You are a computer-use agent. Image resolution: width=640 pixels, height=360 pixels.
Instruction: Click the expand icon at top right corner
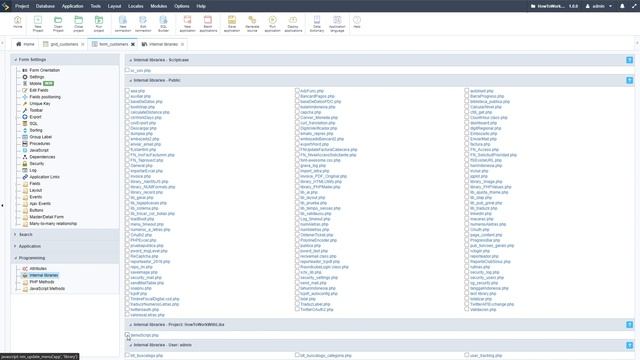tap(634, 6)
